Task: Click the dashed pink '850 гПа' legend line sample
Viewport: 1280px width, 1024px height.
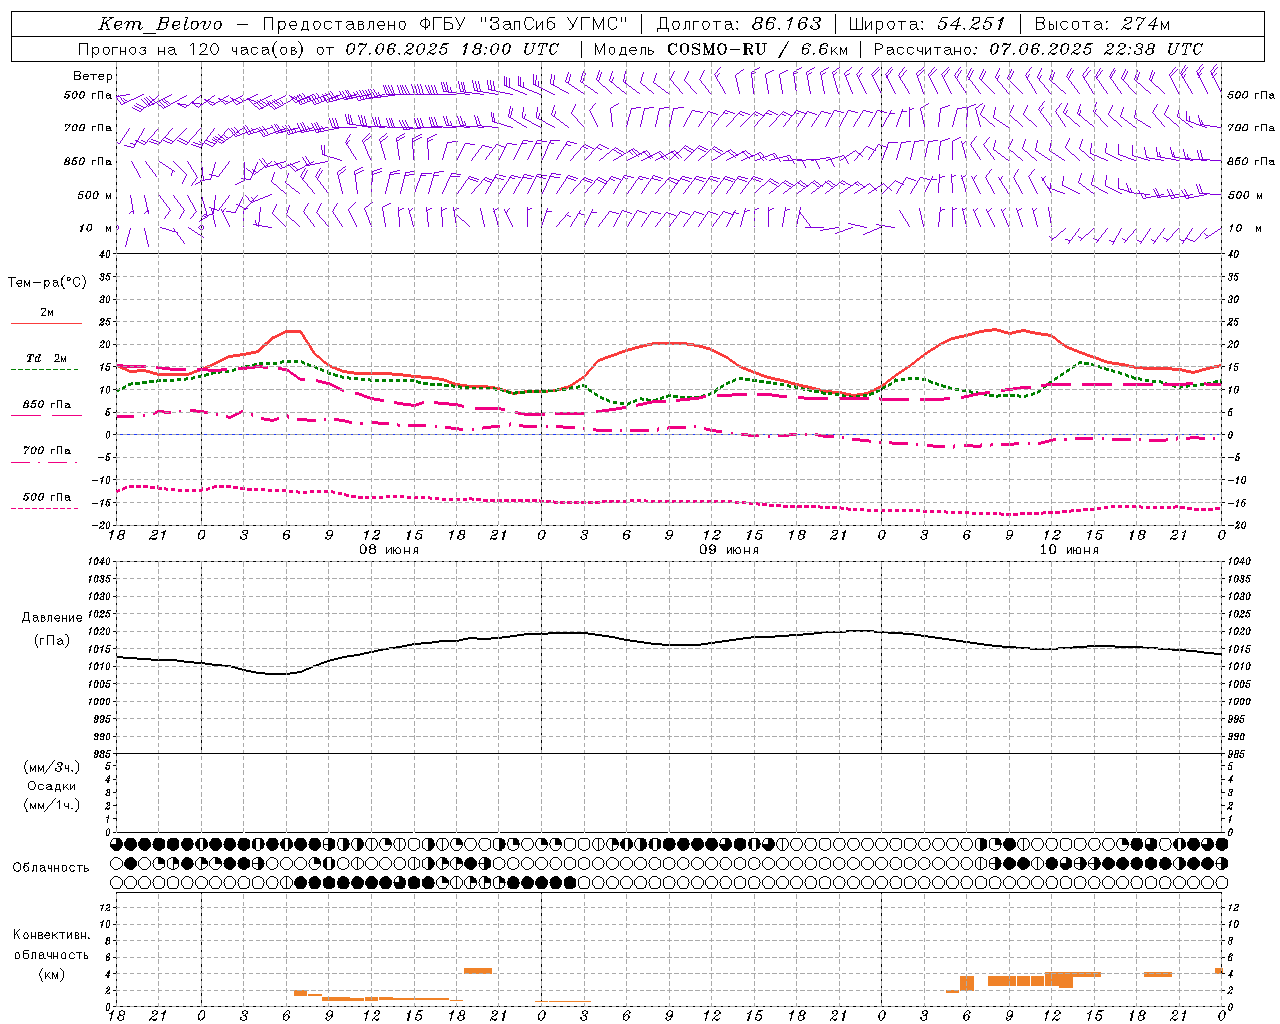Action: click(x=46, y=415)
